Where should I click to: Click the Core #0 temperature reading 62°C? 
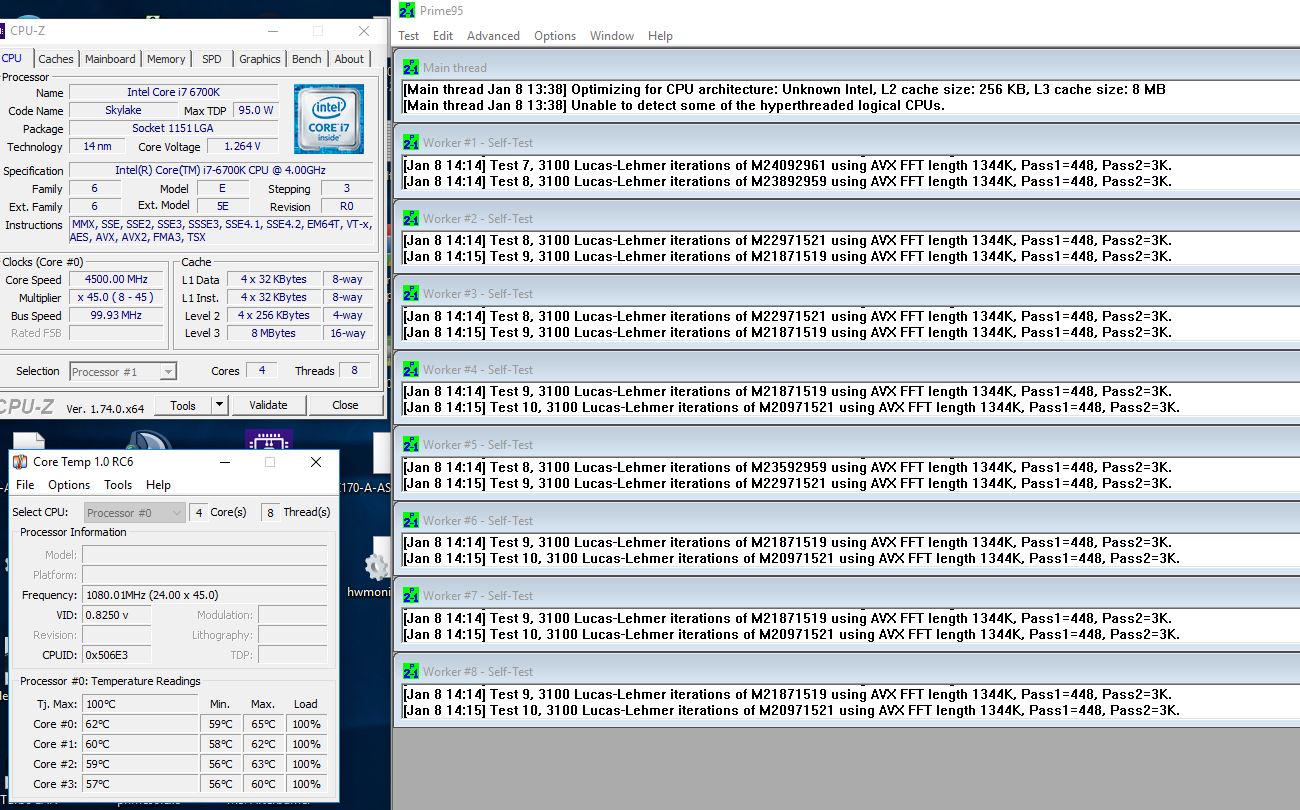pos(139,724)
